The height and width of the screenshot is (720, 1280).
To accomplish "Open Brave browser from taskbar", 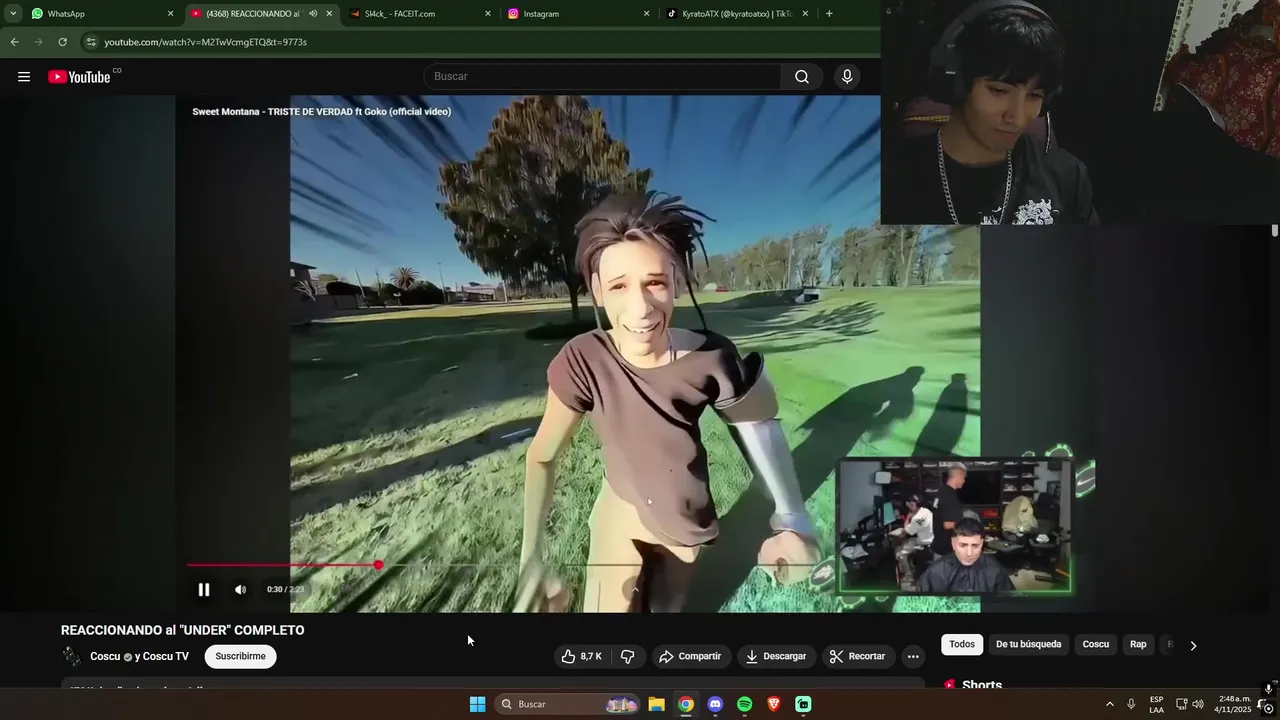I will point(774,704).
